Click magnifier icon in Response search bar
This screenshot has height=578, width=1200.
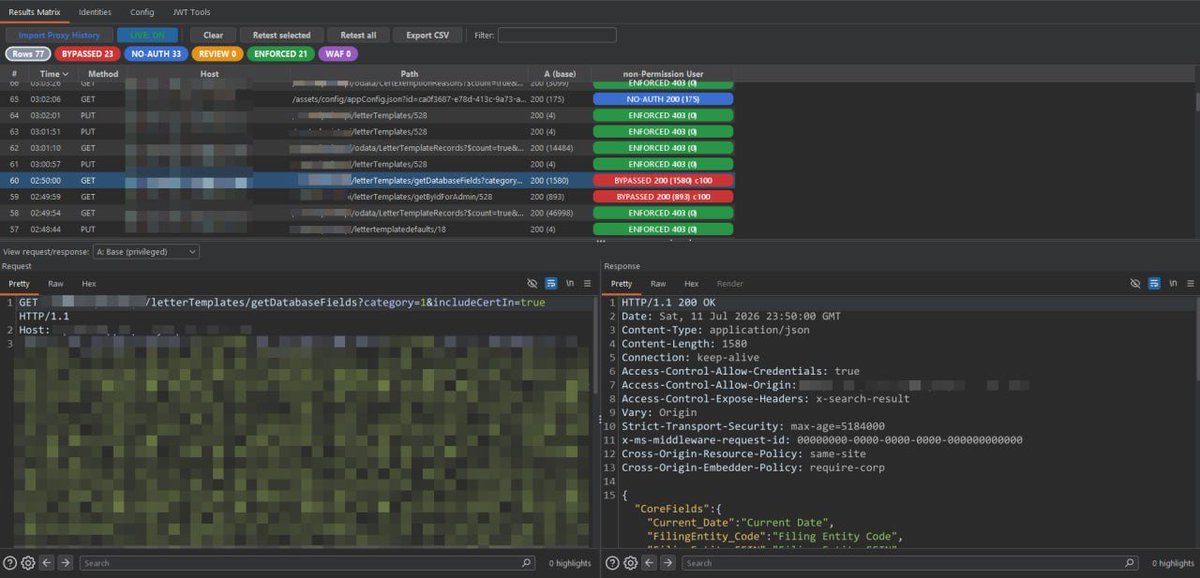tap(1129, 563)
